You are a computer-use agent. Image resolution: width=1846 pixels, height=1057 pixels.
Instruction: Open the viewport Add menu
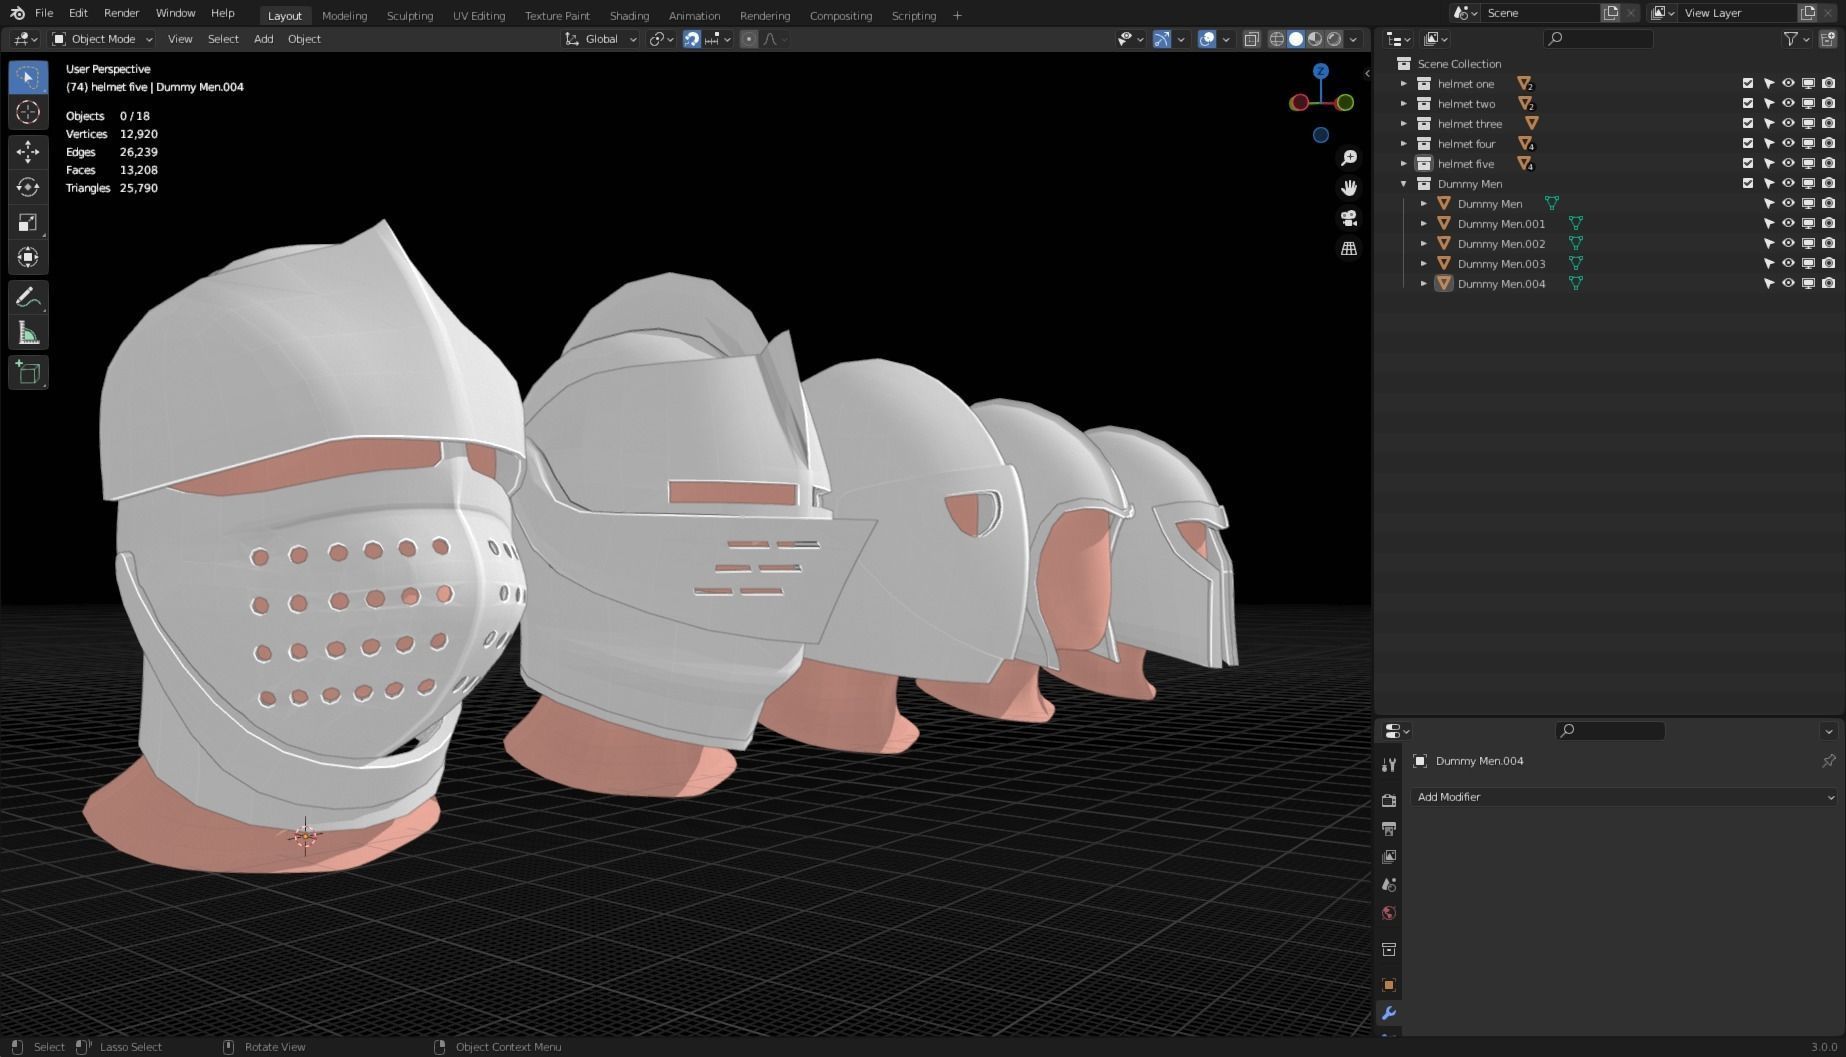pyautogui.click(x=263, y=39)
